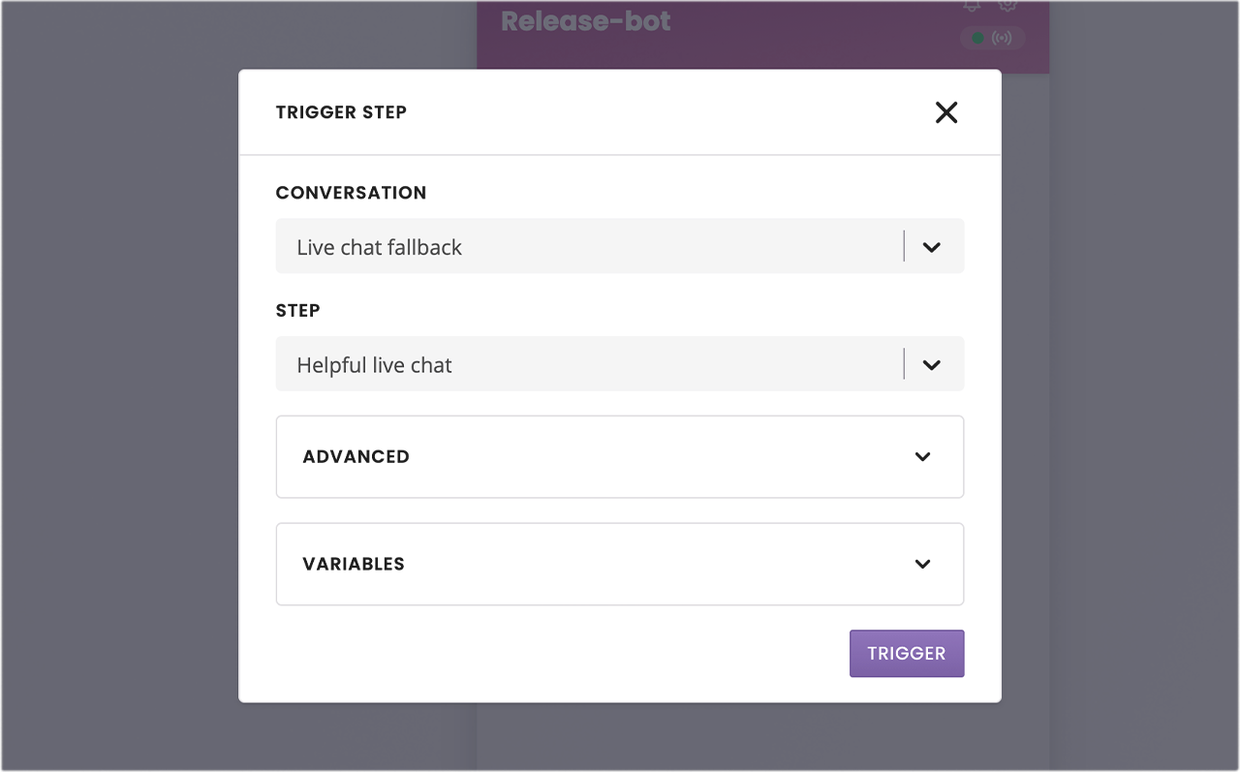The height and width of the screenshot is (772, 1240).
Task: Click the Release-bot title
Action: (586, 21)
